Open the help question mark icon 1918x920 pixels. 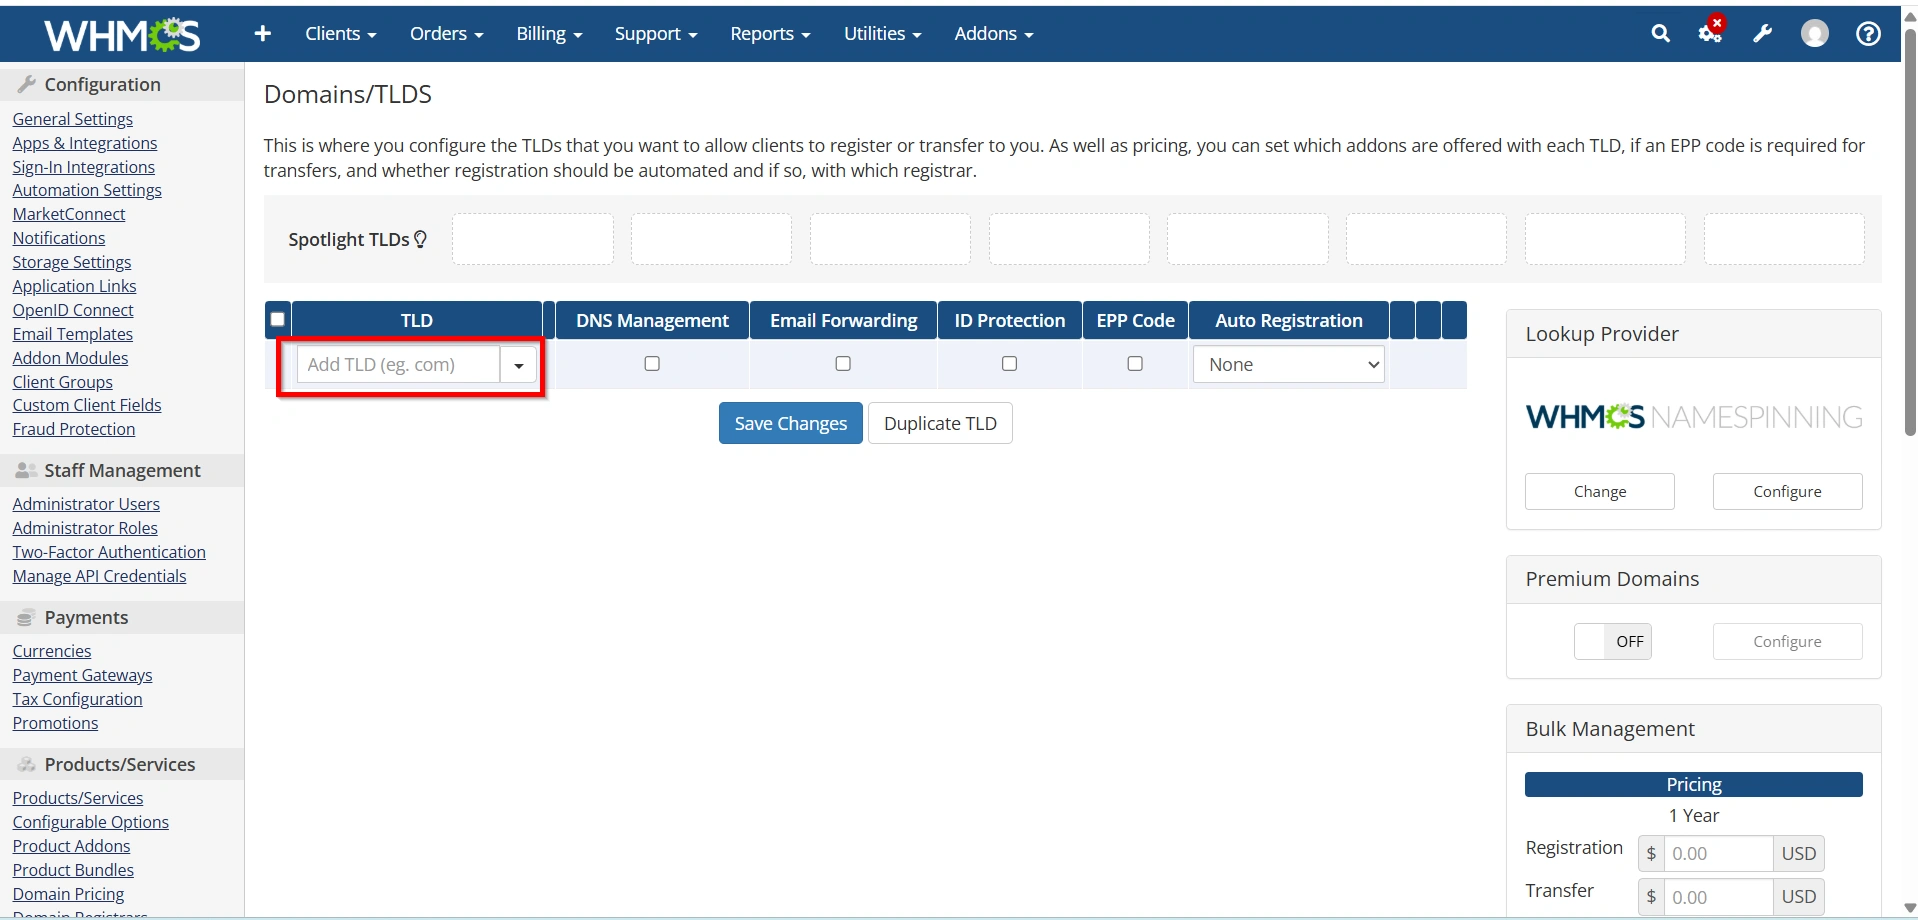pos(1868,34)
